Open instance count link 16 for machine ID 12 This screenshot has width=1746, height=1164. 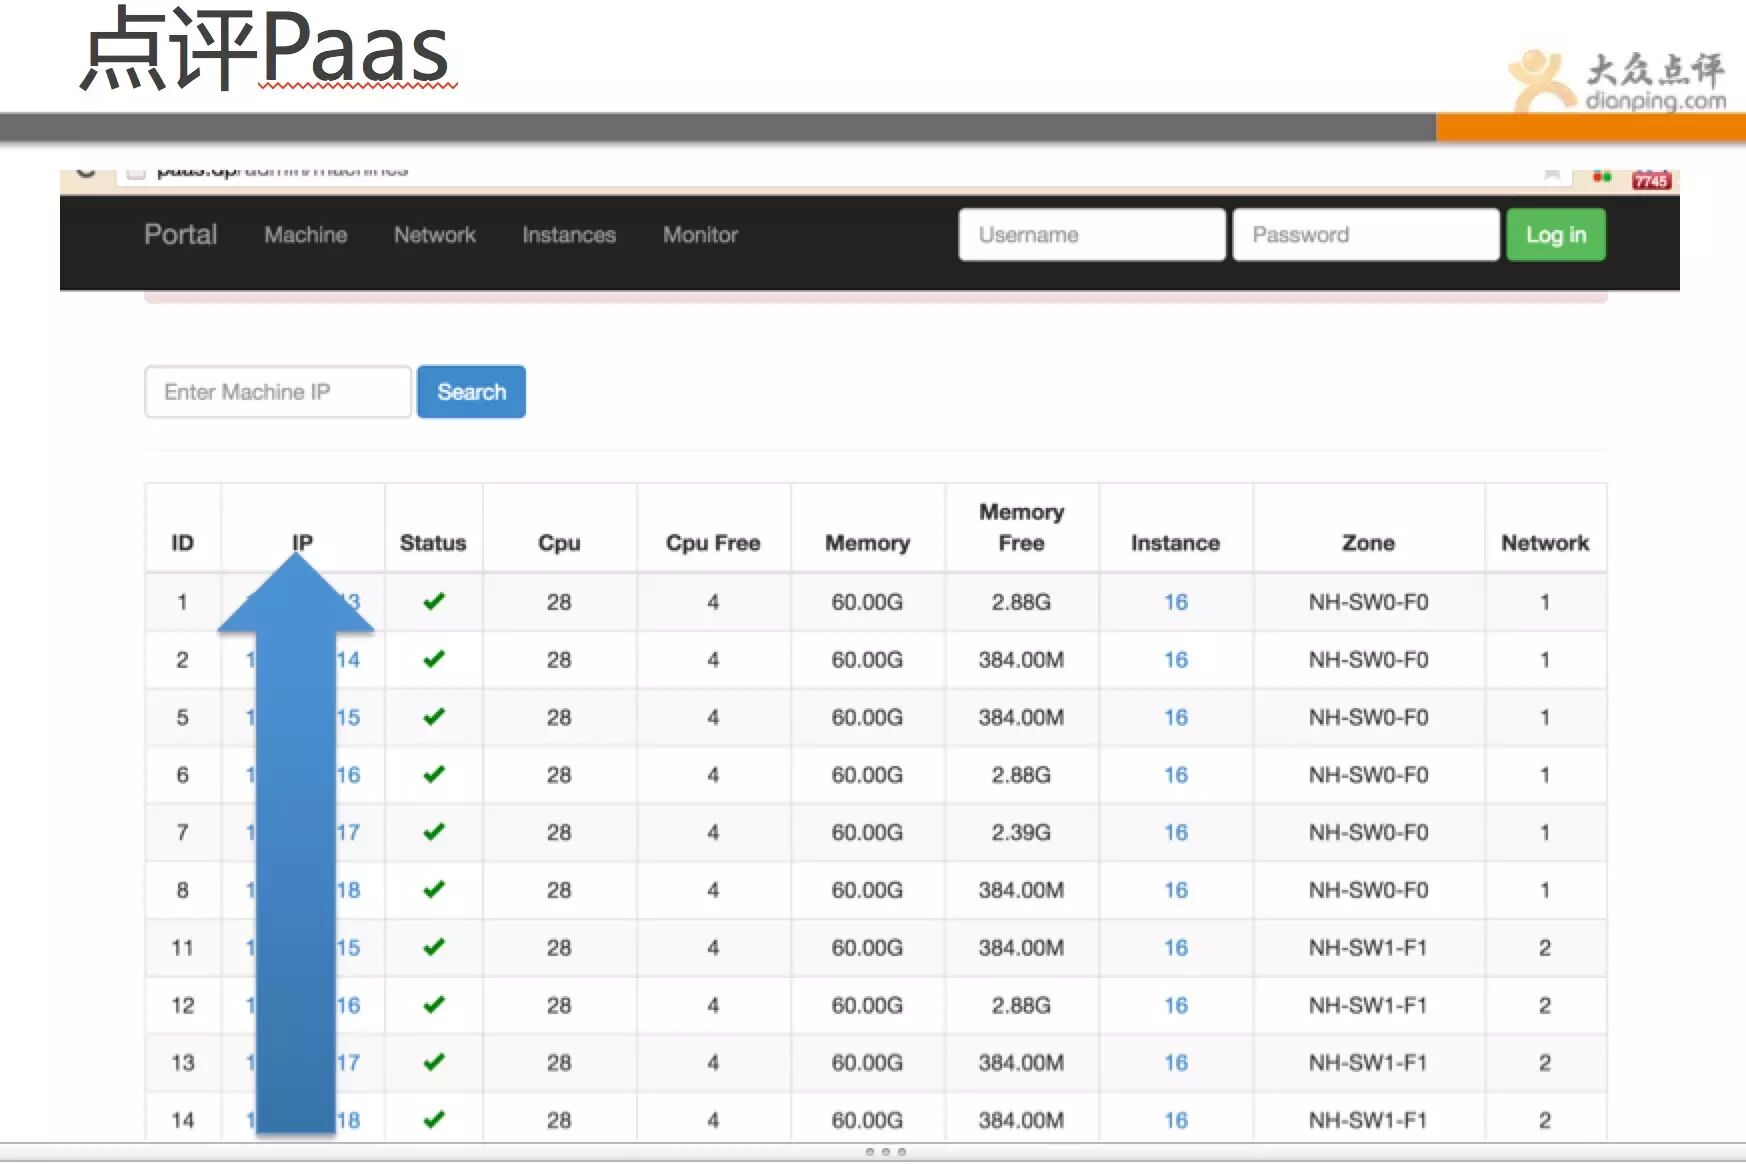(x=1176, y=1005)
